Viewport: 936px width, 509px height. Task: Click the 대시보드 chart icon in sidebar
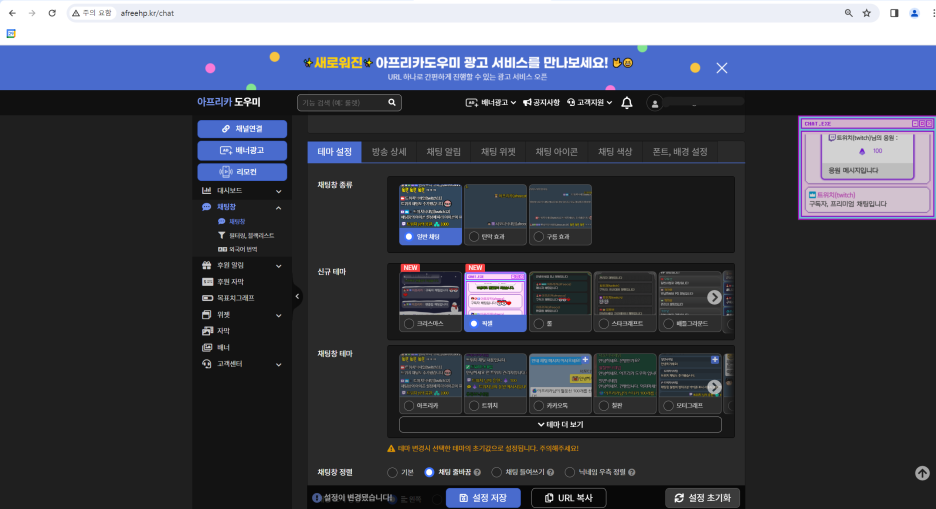pos(207,191)
